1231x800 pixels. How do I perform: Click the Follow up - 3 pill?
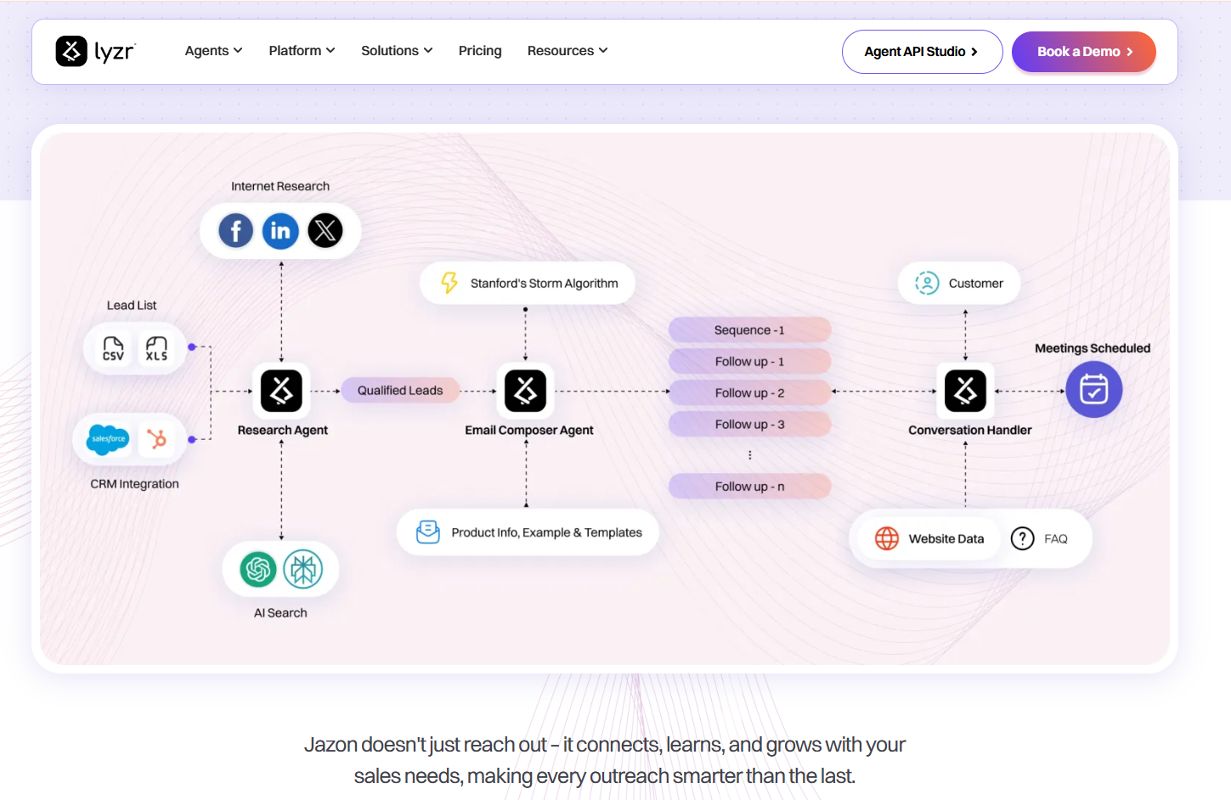750,424
